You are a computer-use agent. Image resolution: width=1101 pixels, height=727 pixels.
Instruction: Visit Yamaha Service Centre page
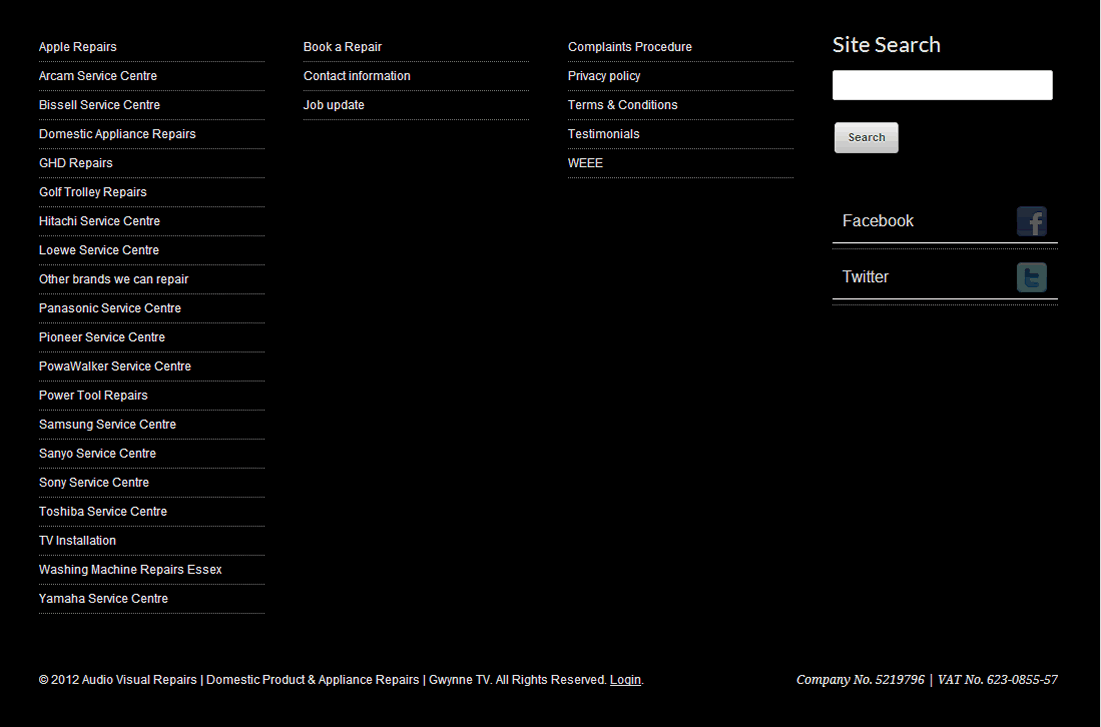coord(103,599)
